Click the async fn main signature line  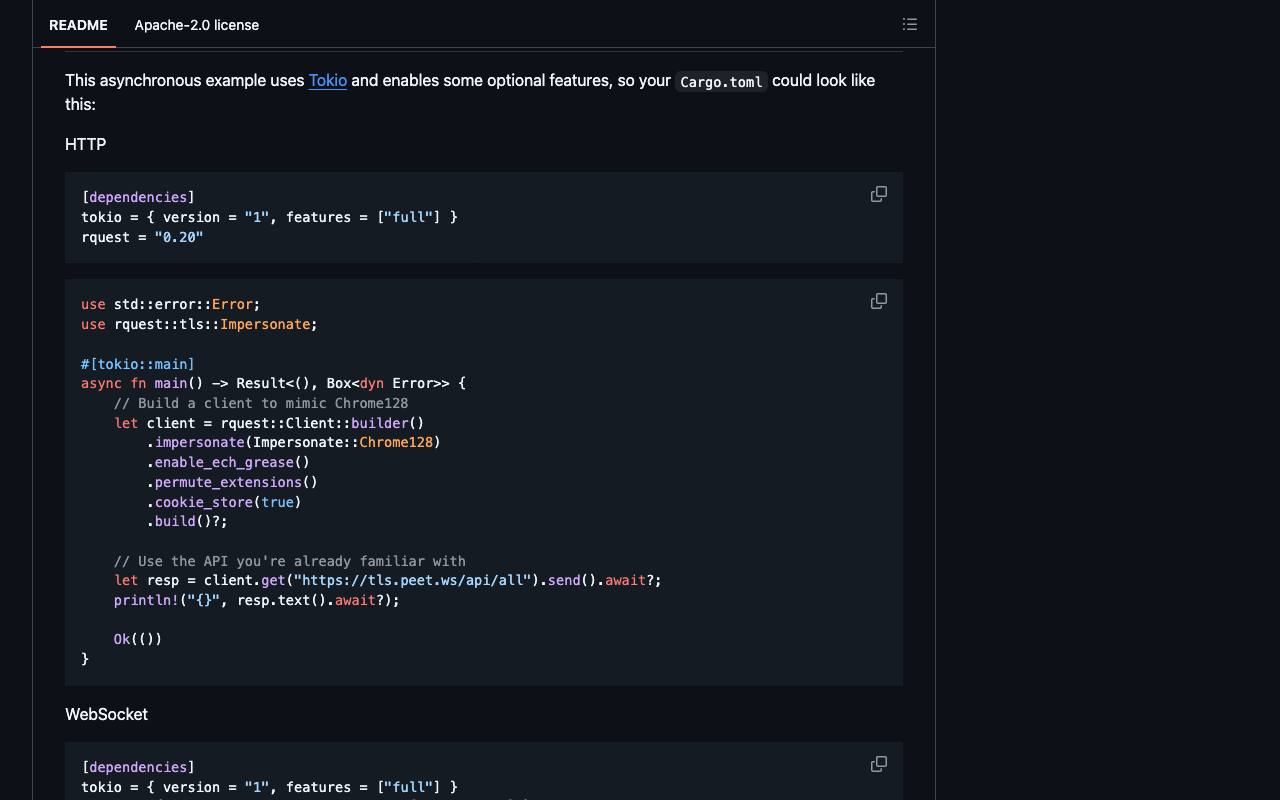click(x=274, y=383)
